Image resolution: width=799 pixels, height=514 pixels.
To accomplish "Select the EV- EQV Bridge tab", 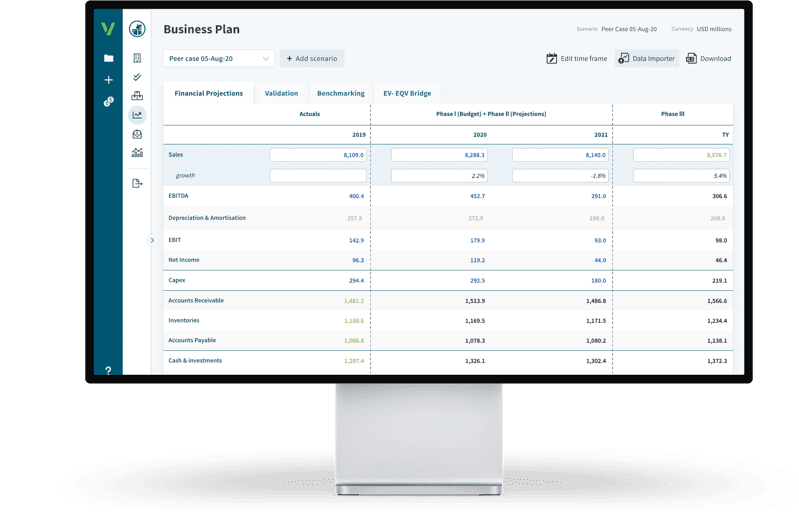I will (x=407, y=93).
